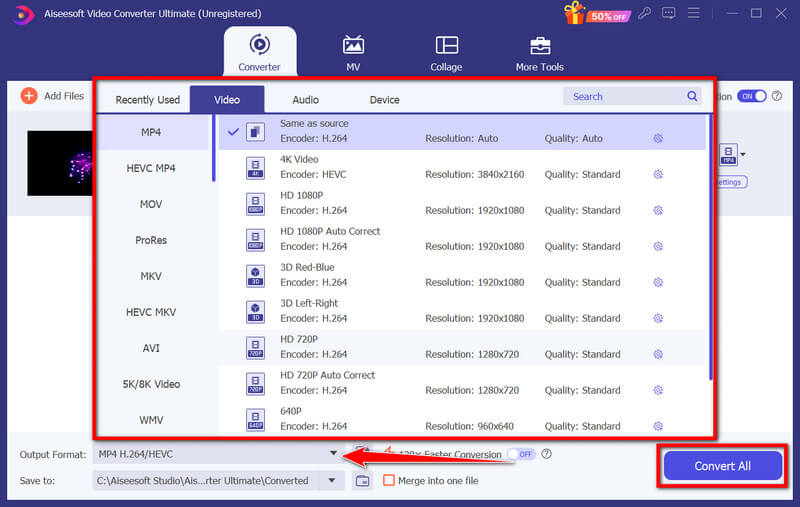Click the magnifier icon in Search box

tap(692, 97)
